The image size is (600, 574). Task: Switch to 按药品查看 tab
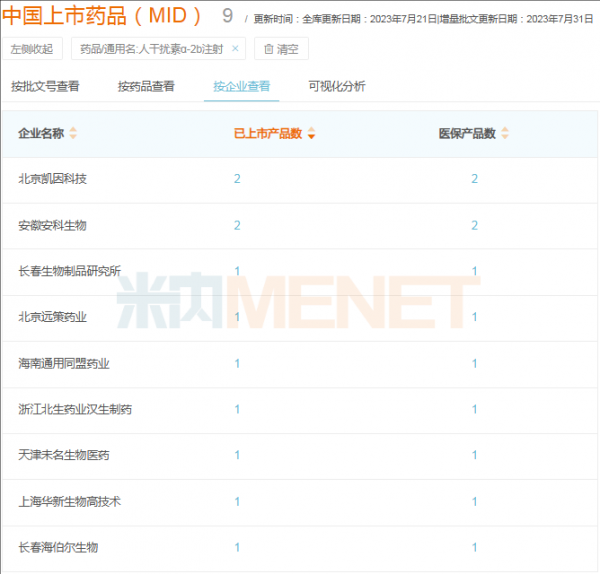click(146, 86)
